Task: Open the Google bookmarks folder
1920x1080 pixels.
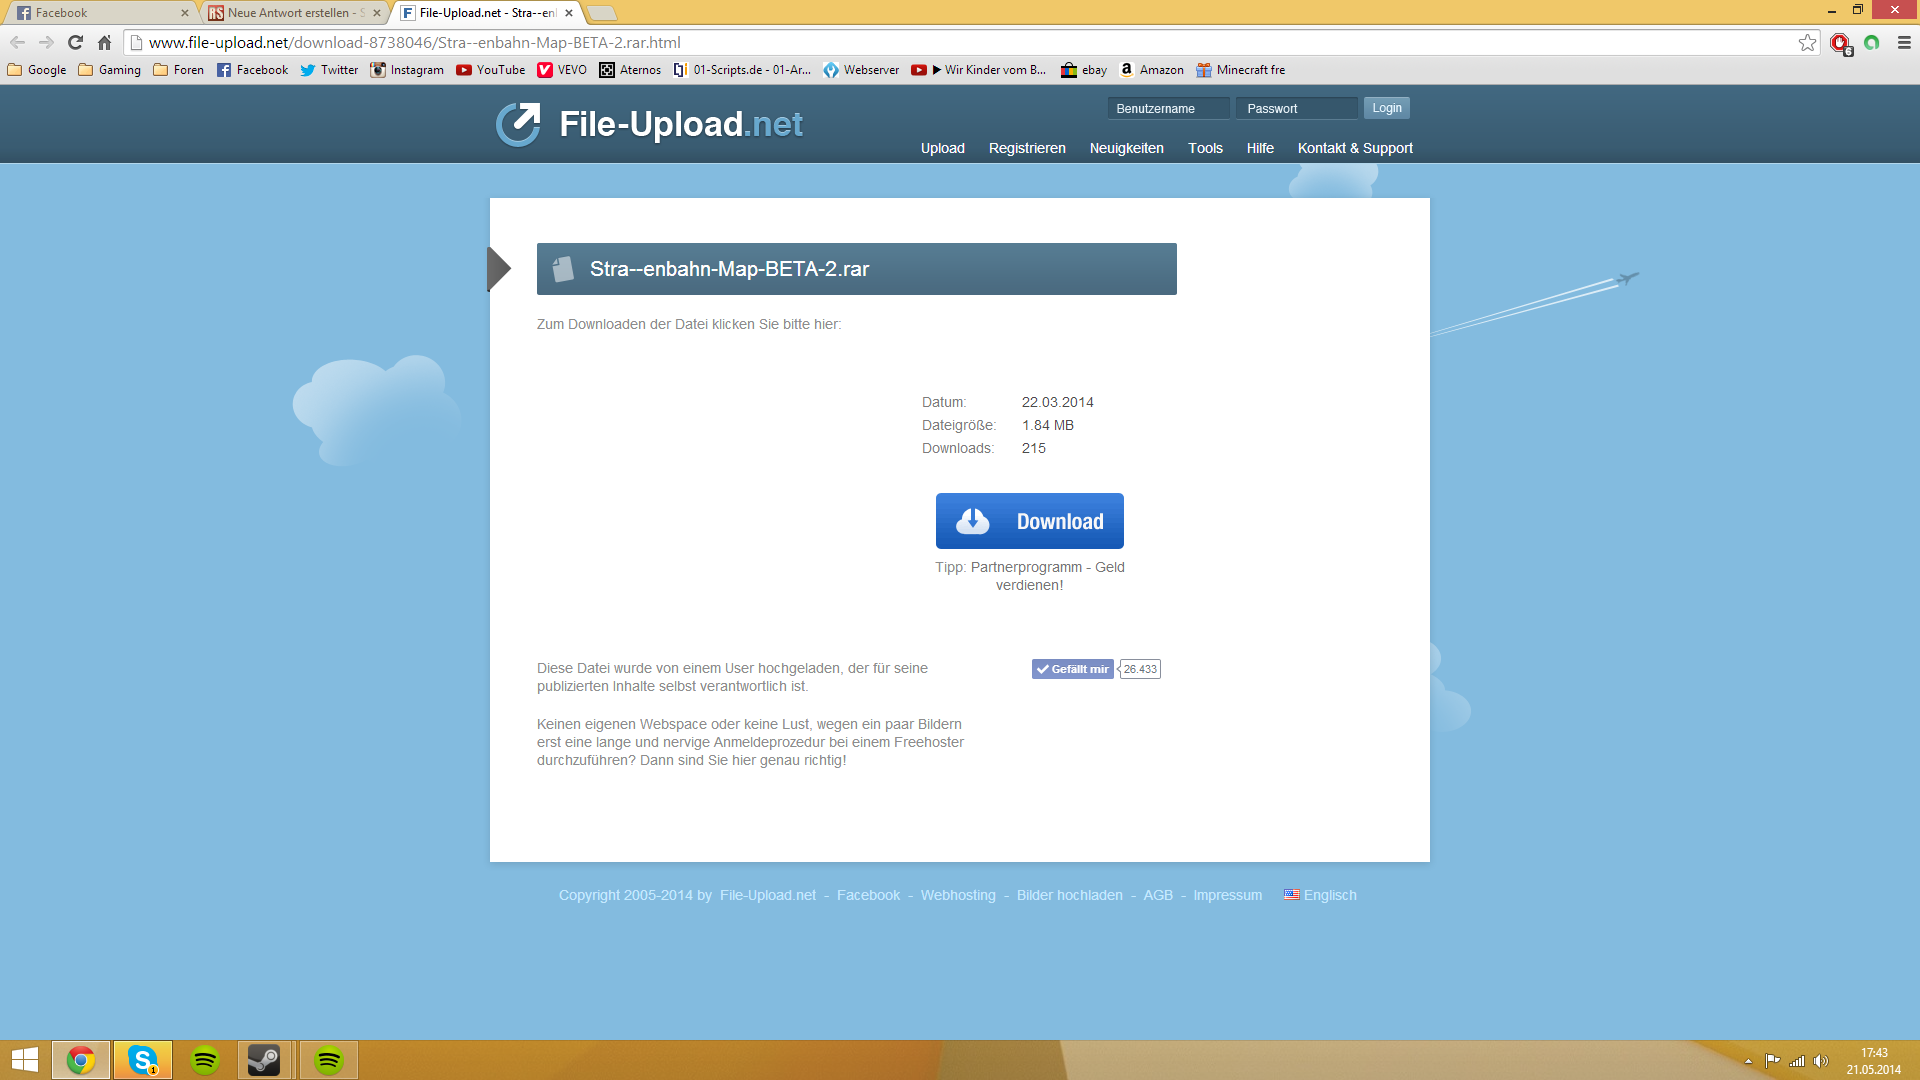Action: tap(37, 70)
